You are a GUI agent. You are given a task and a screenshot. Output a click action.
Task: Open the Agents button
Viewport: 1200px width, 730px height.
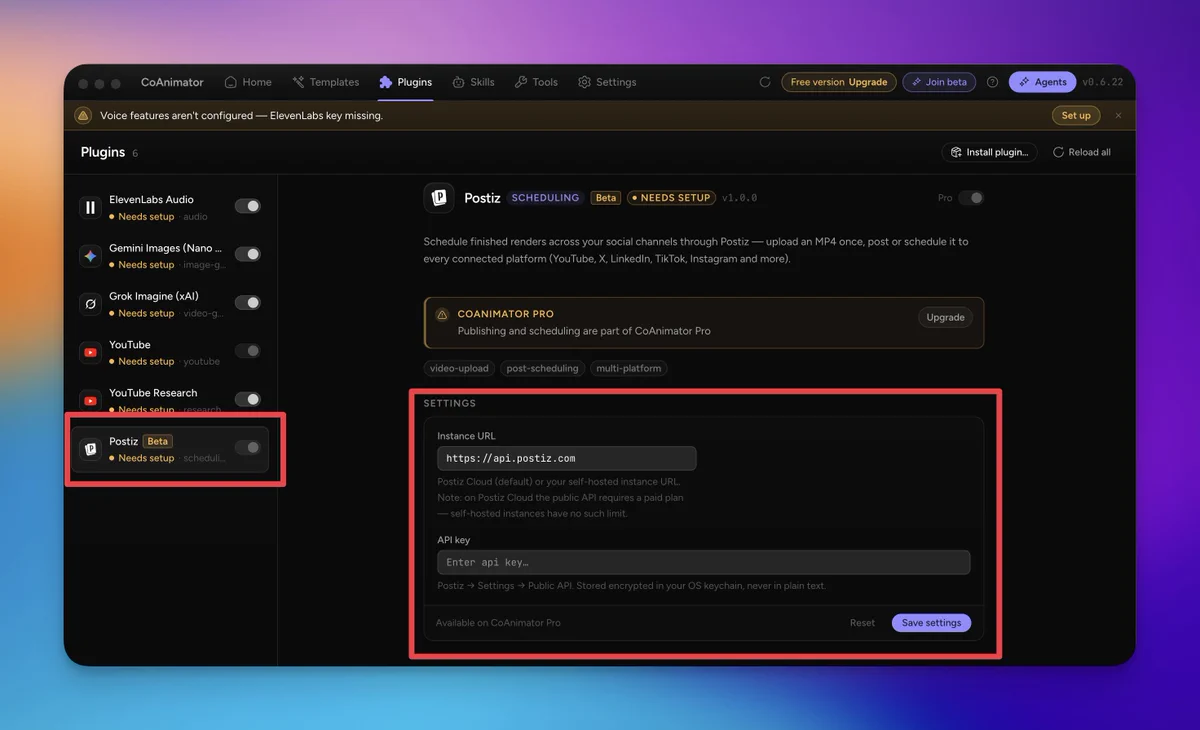point(1042,82)
